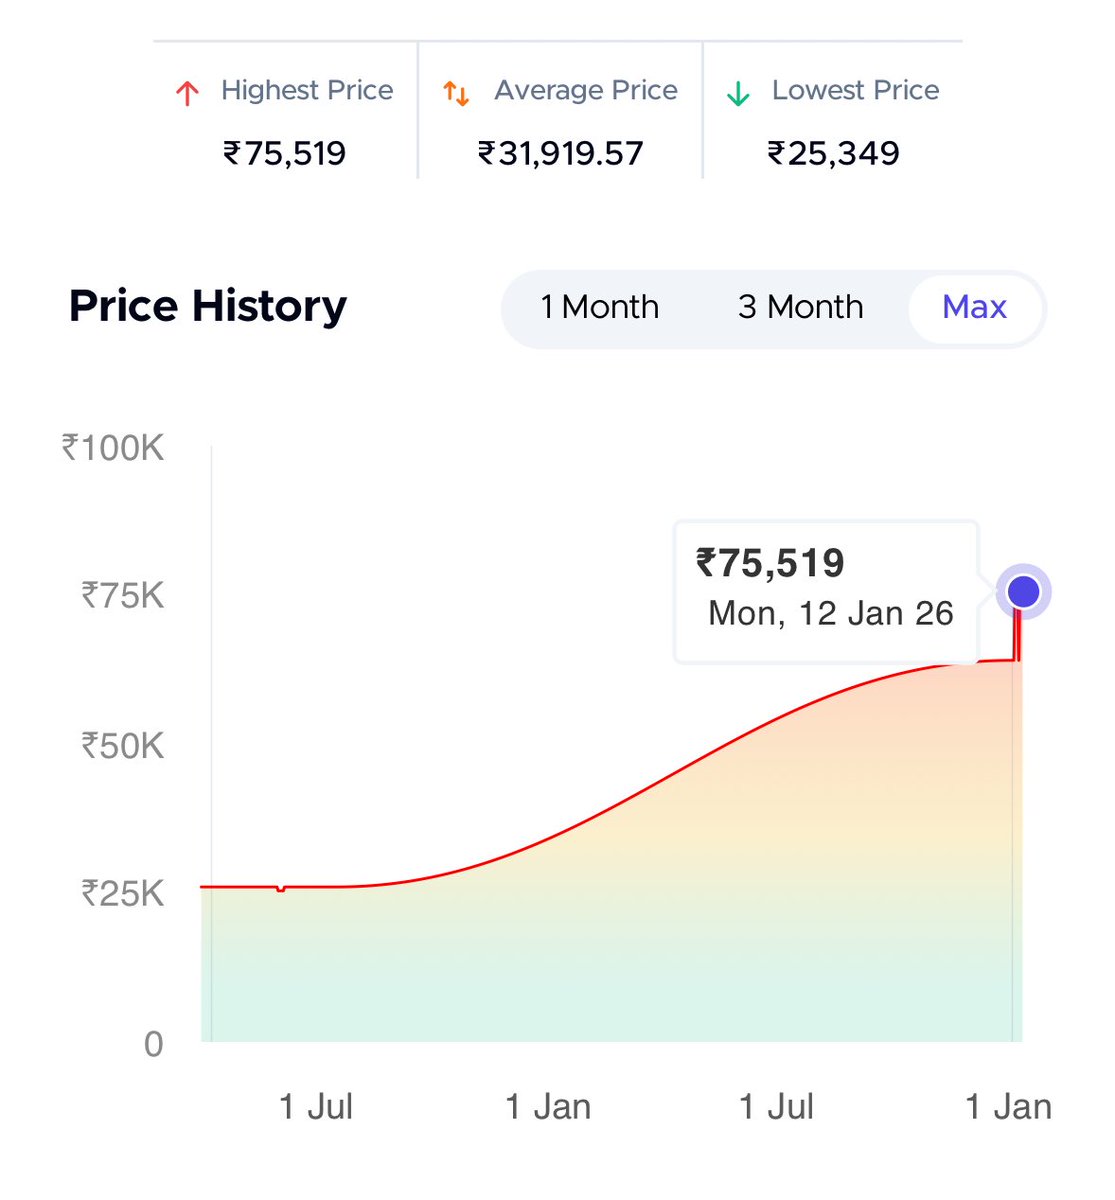Click the Average Price label
This screenshot has height=1200, width=1115.
coord(586,90)
